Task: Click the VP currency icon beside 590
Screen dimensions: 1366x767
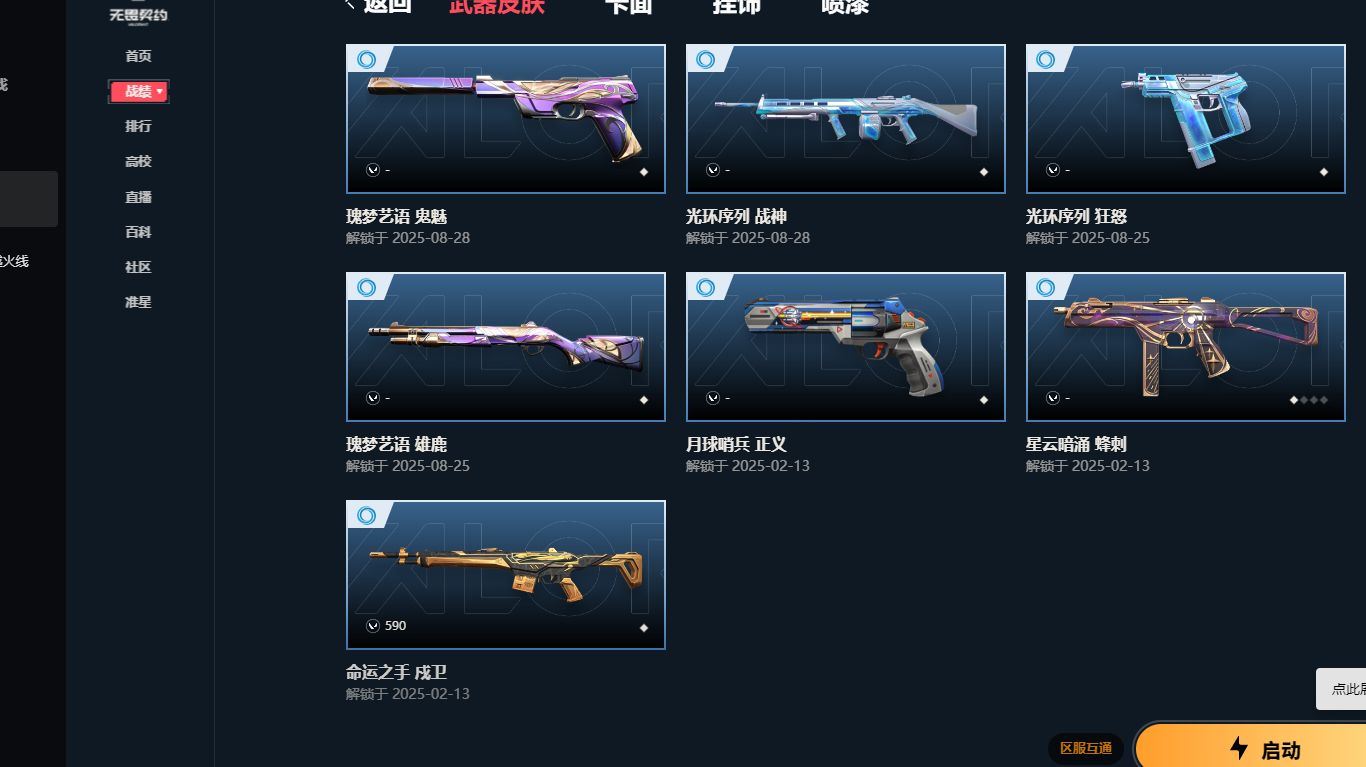Action: point(373,626)
